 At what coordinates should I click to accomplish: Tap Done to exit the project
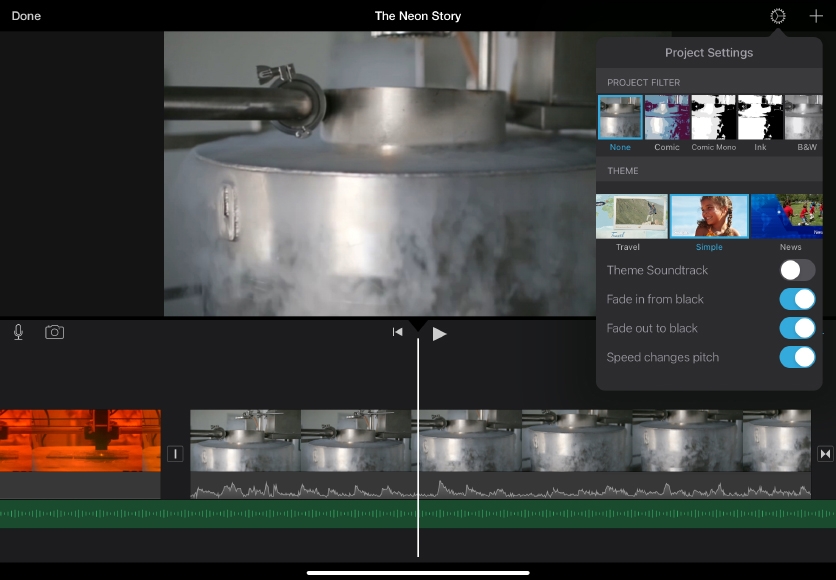coord(26,16)
